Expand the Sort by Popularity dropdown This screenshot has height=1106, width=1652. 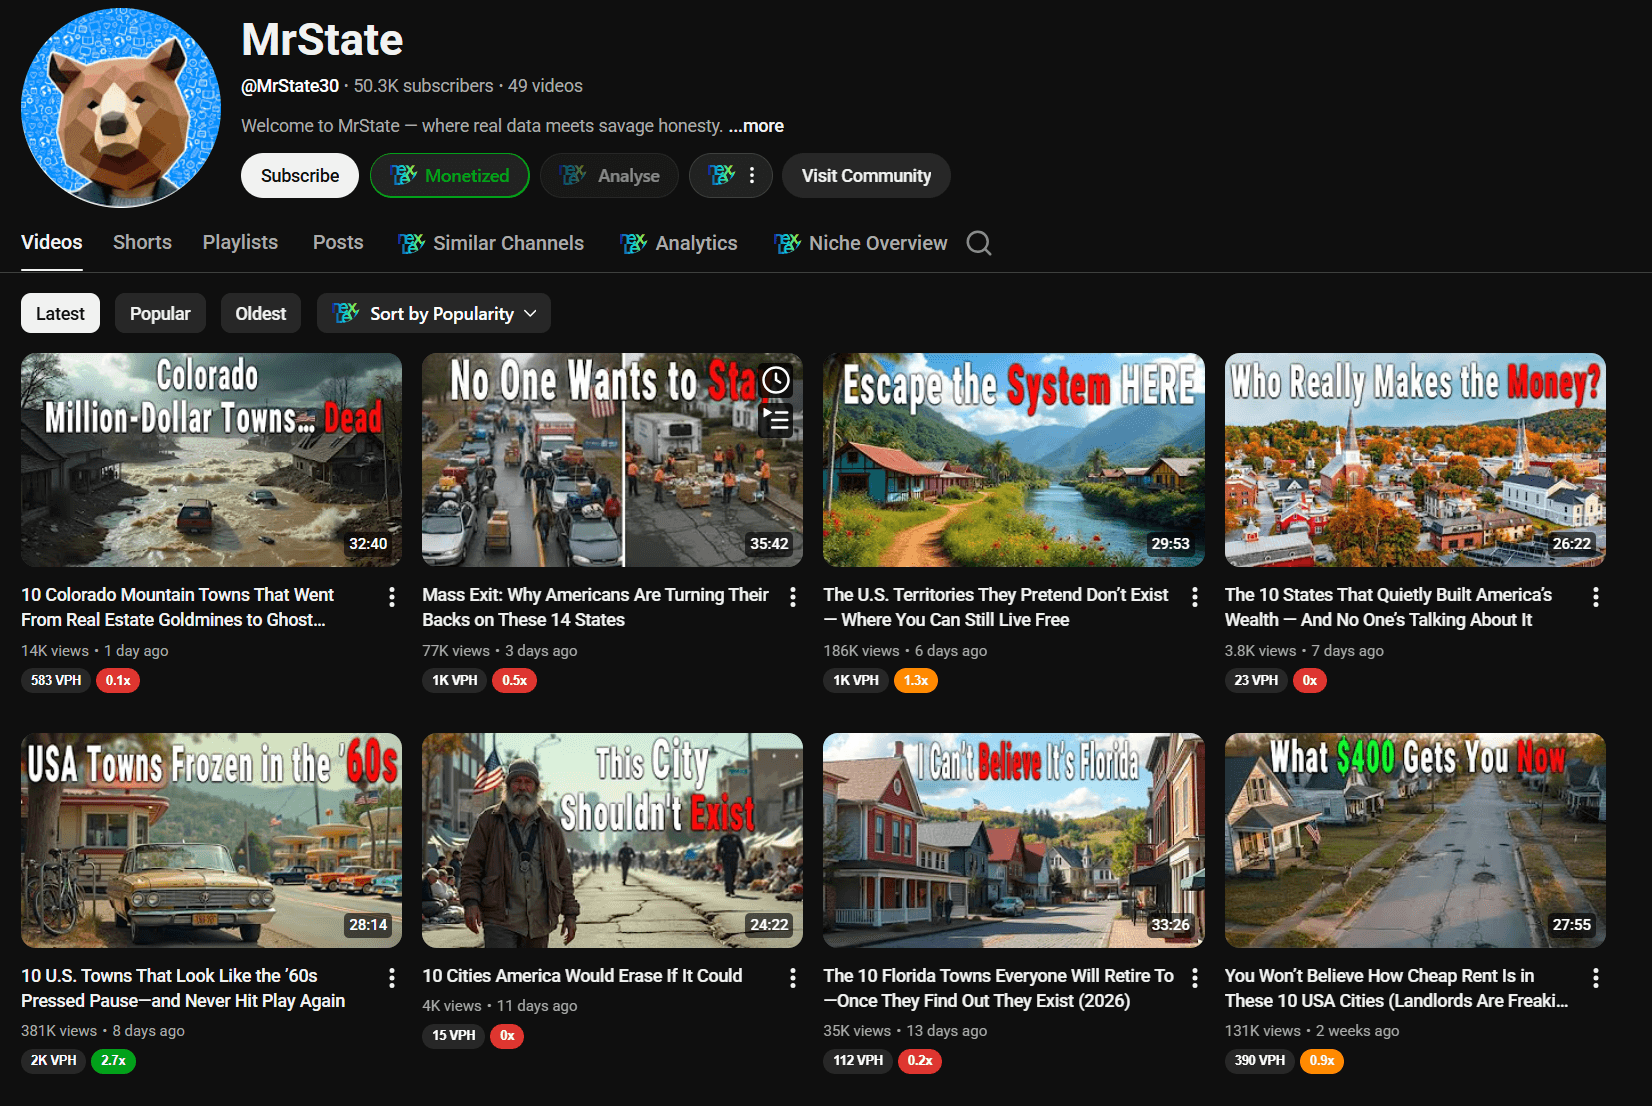(x=434, y=313)
